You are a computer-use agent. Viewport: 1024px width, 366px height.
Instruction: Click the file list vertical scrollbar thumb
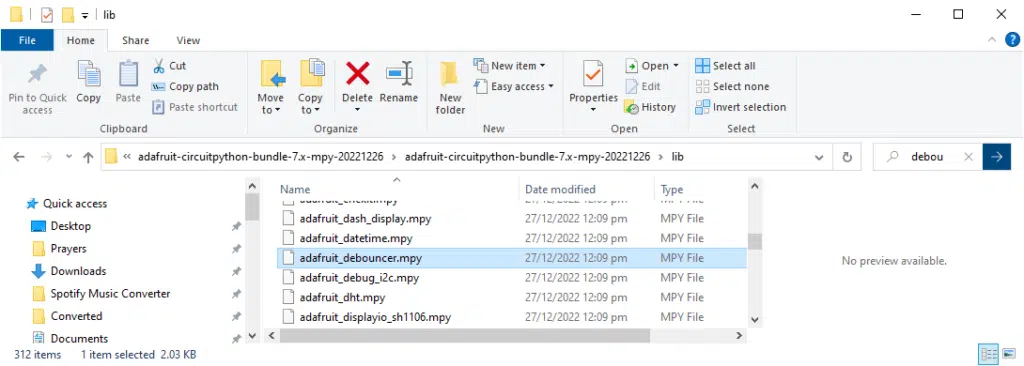point(754,242)
